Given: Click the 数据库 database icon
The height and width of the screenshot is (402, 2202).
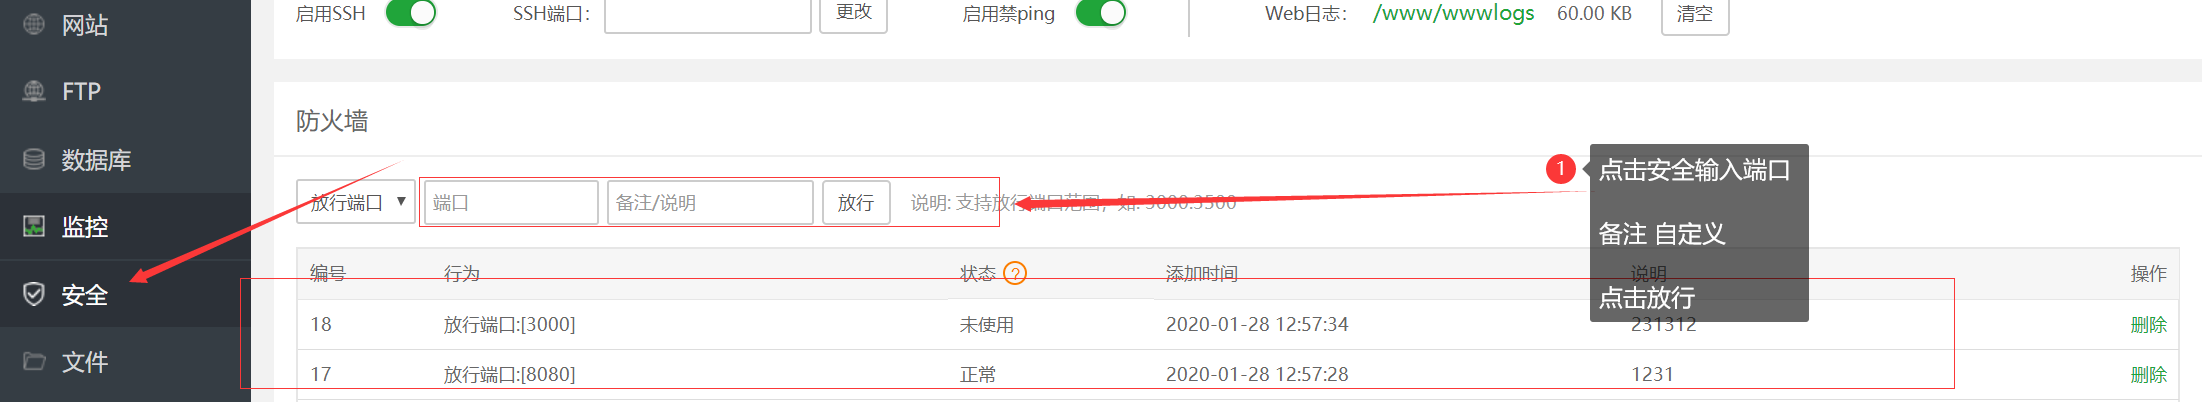Looking at the screenshot, I should [34, 159].
